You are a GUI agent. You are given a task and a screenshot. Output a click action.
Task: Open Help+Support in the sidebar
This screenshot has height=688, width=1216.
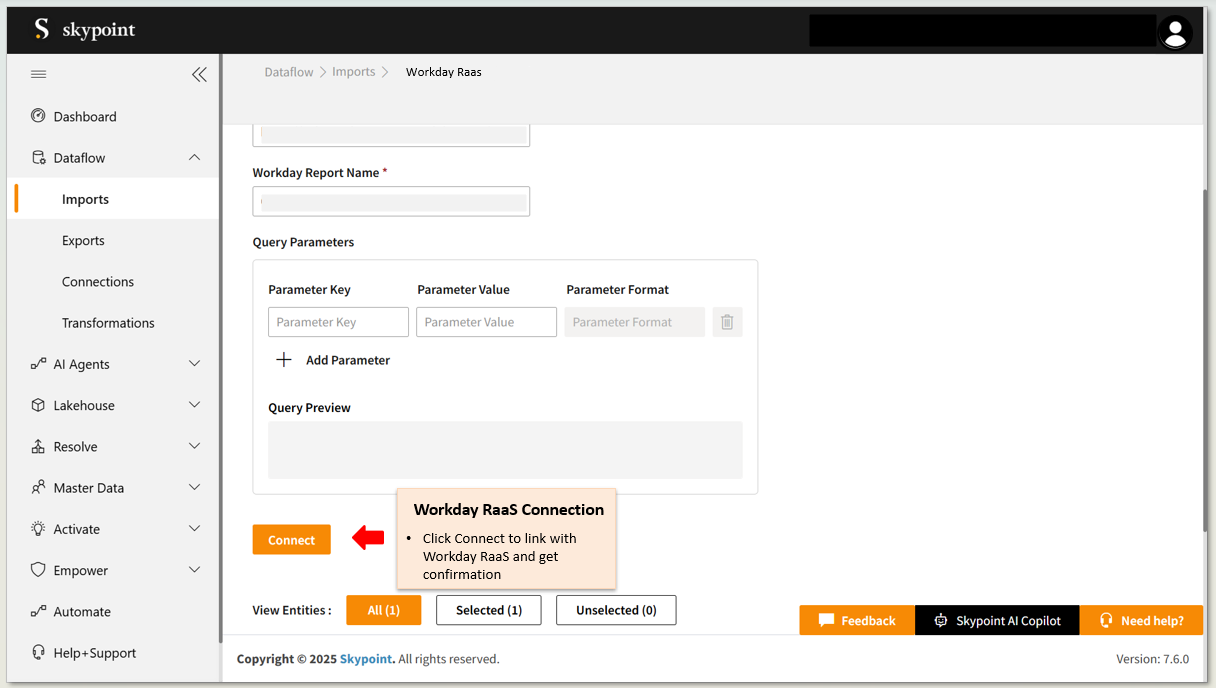click(x=94, y=653)
